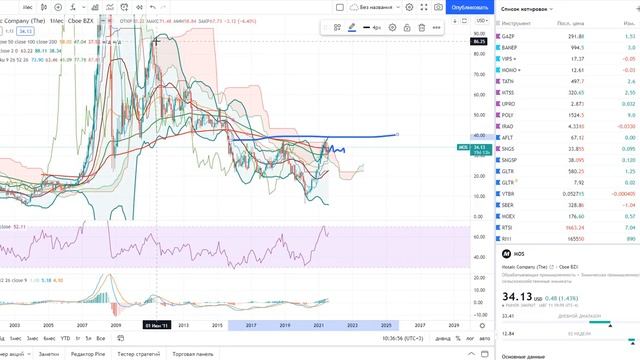Maximize the bottom panel
Screen dimensions: 640x360
[x=485, y=354]
